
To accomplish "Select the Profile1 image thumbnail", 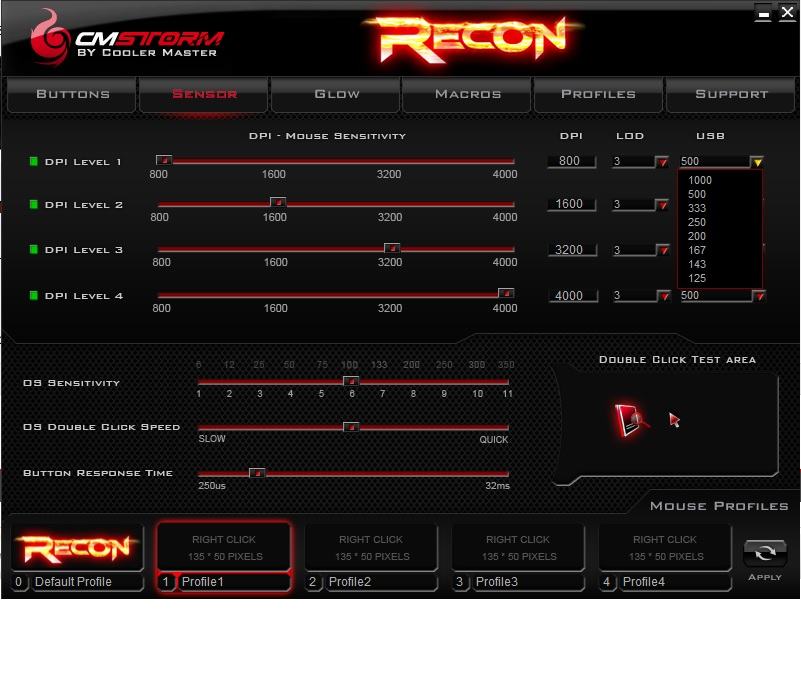I will pos(224,548).
